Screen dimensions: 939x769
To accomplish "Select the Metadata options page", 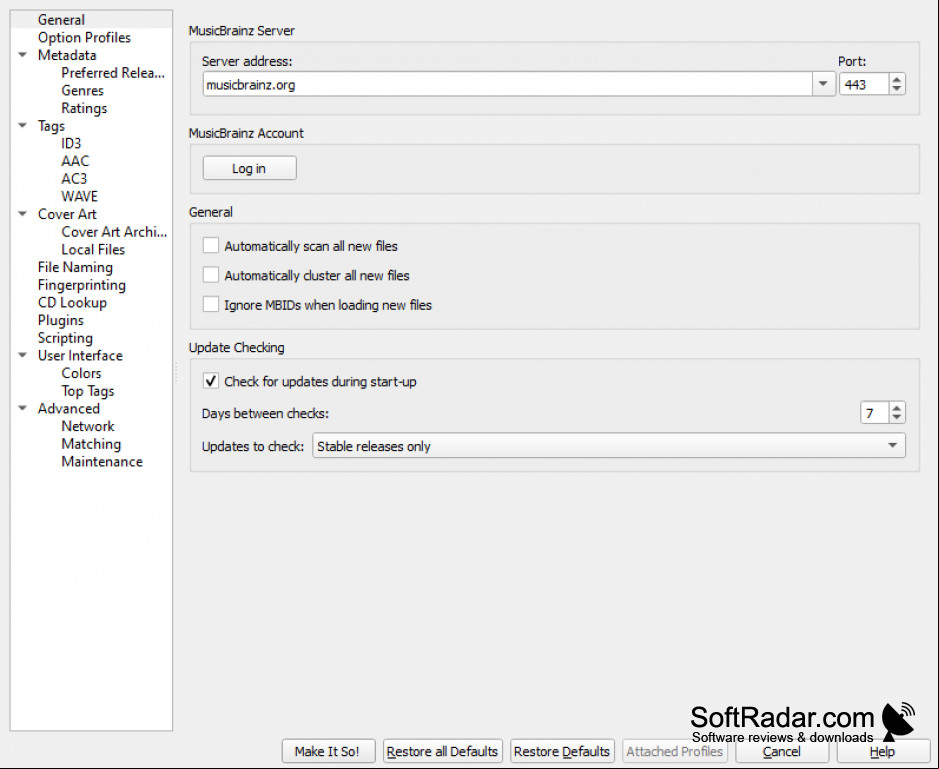I will click(66, 55).
